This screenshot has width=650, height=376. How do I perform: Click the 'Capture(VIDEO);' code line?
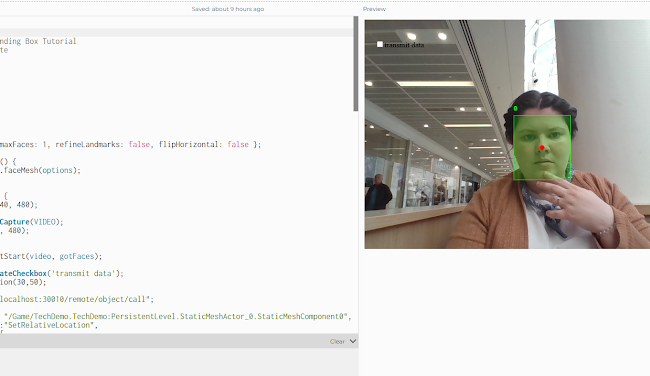(x=32, y=222)
